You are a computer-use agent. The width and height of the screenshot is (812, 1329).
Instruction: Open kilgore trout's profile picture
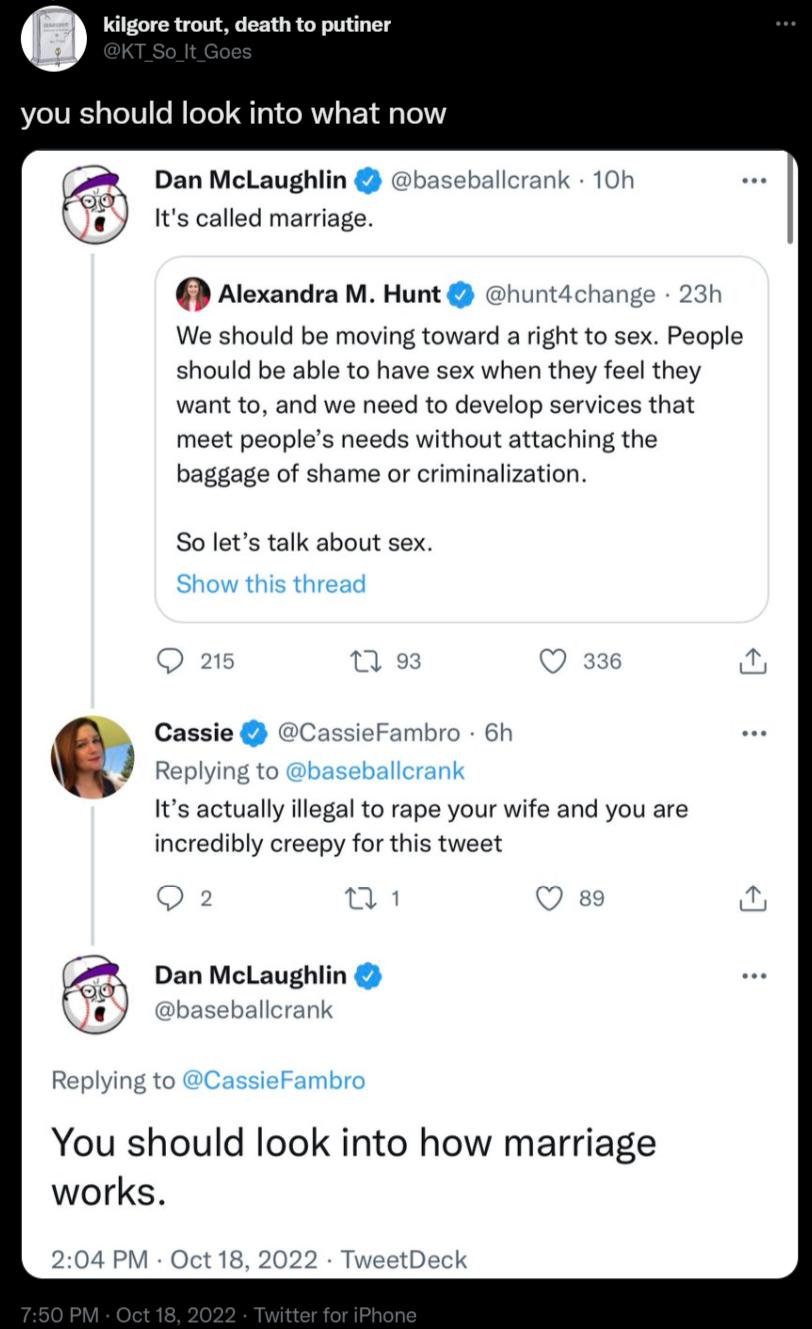[53, 38]
